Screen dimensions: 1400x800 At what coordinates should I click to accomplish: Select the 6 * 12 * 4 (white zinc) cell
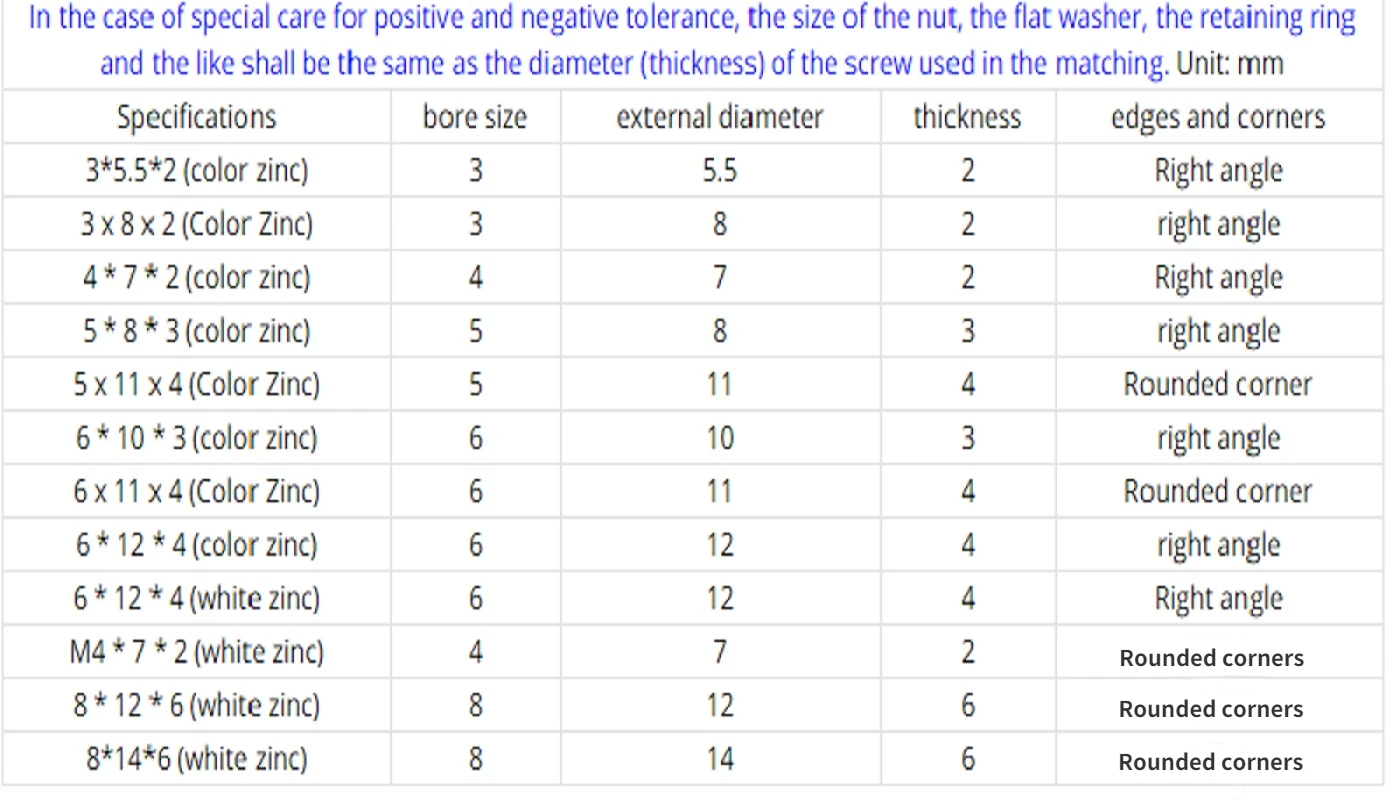click(x=196, y=598)
